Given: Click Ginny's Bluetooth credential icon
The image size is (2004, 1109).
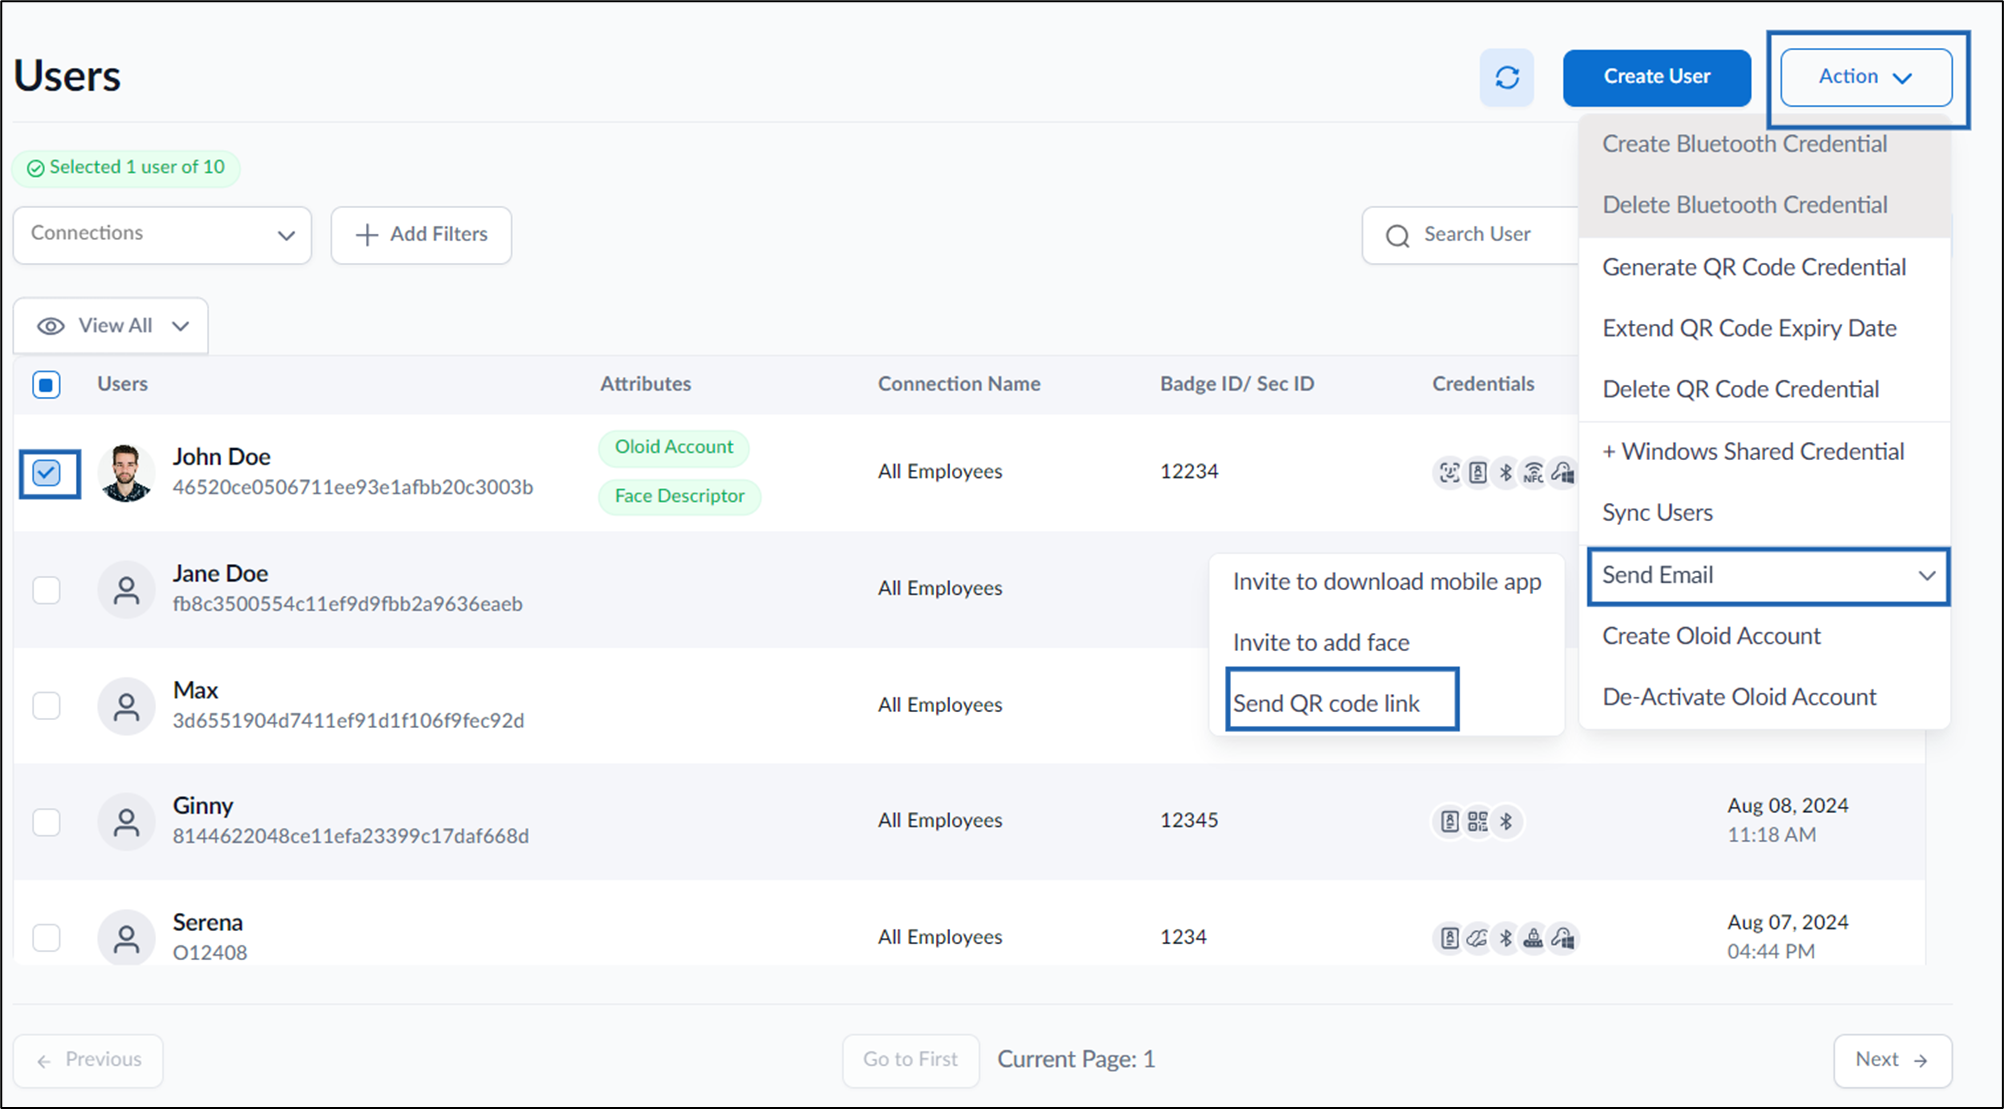Looking at the screenshot, I should [1505, 822].
